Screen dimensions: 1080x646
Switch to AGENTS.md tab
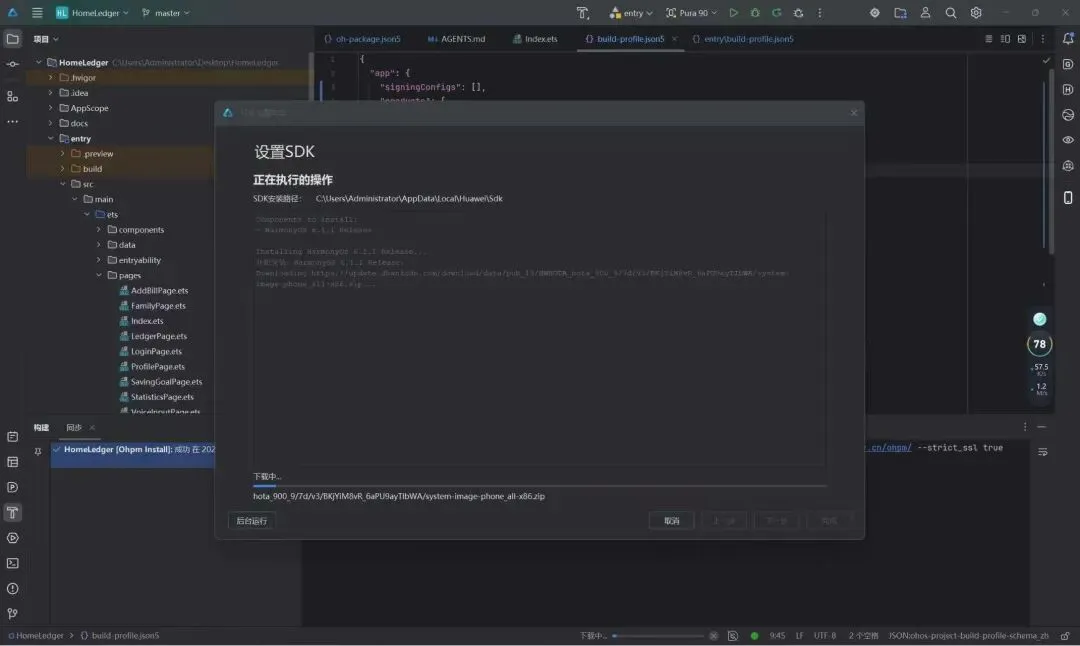[456, 39]
